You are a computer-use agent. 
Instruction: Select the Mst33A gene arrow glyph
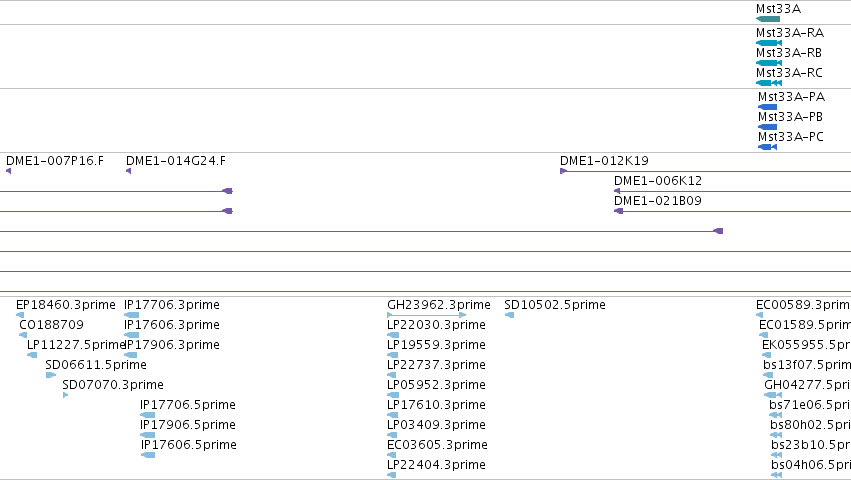(x=768, y=19)
